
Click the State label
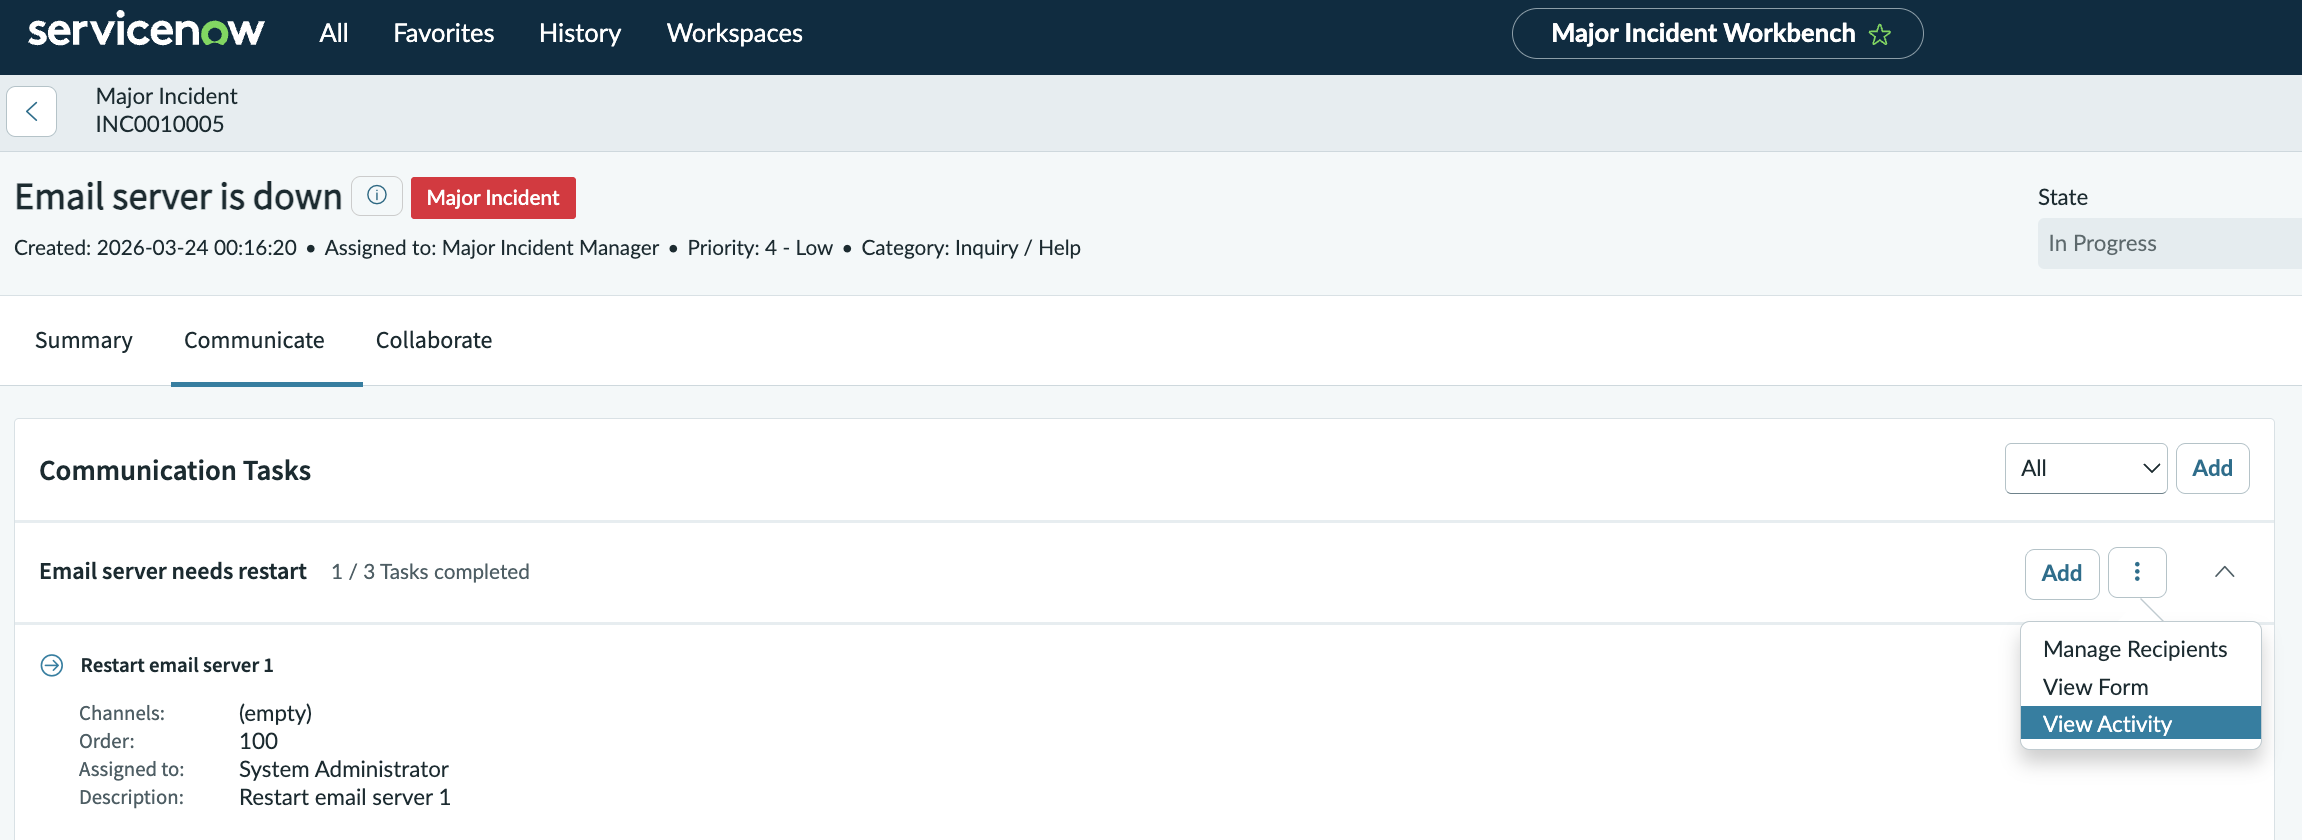[2063, 197]
